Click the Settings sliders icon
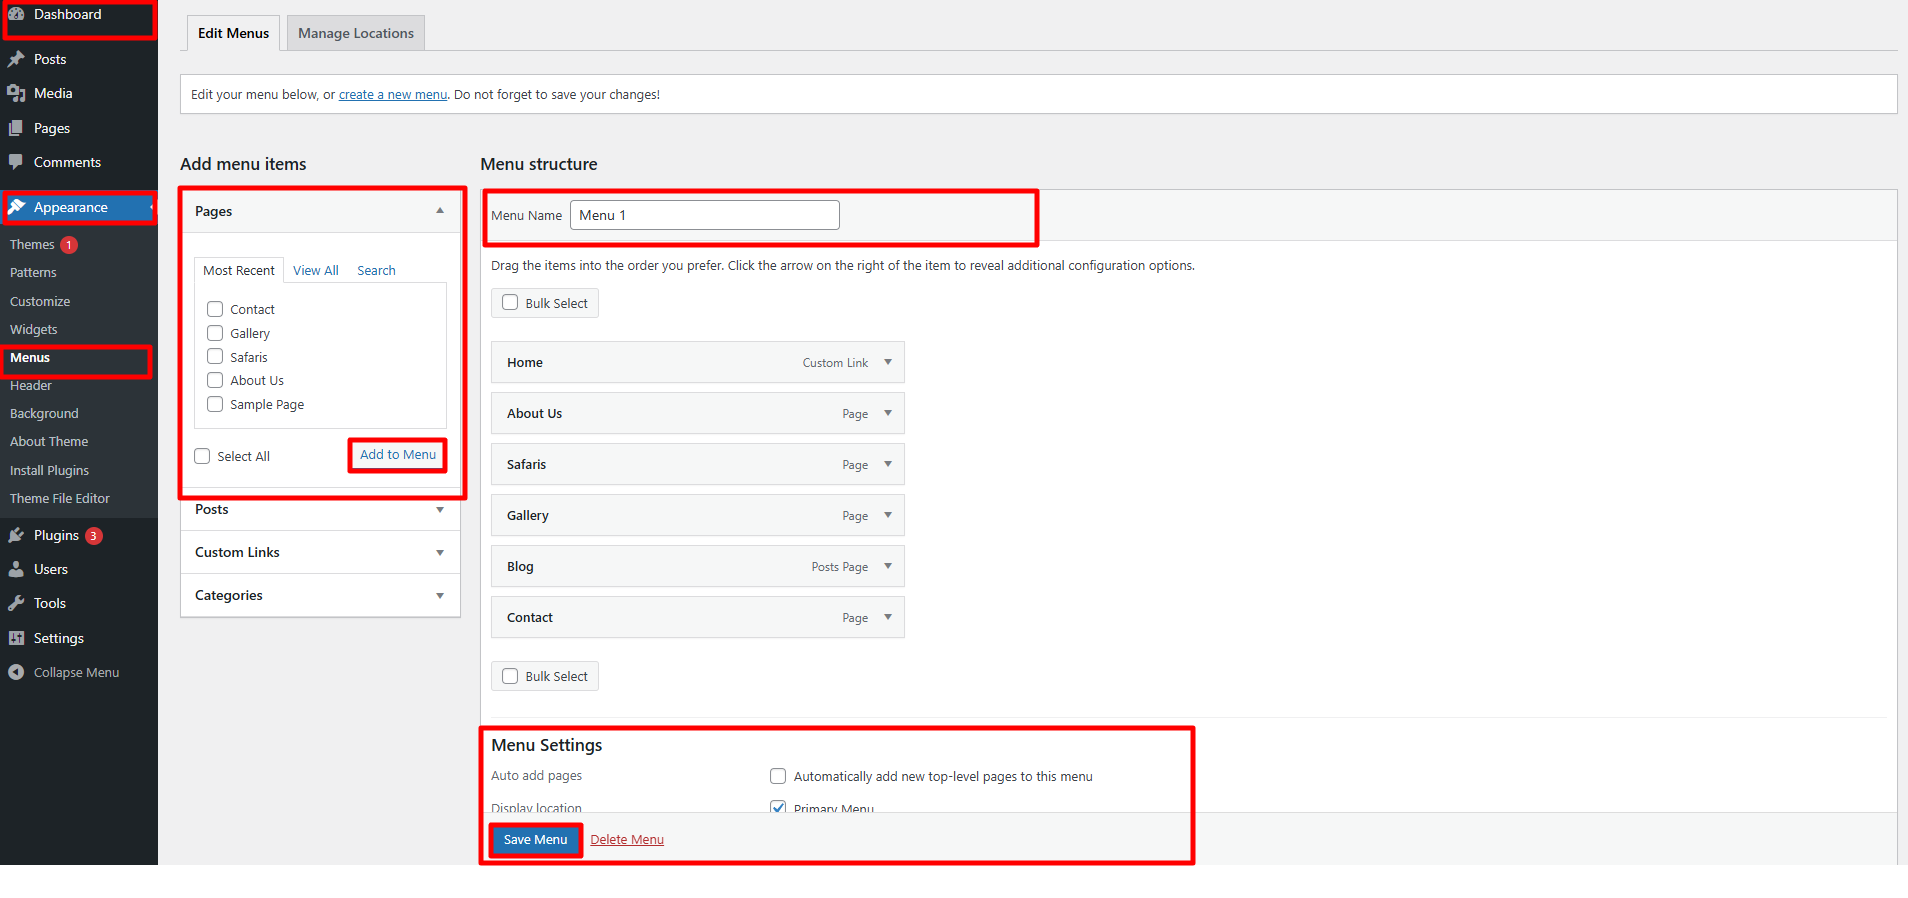Screen dimensions: 1908x898 tap(16, 638)
